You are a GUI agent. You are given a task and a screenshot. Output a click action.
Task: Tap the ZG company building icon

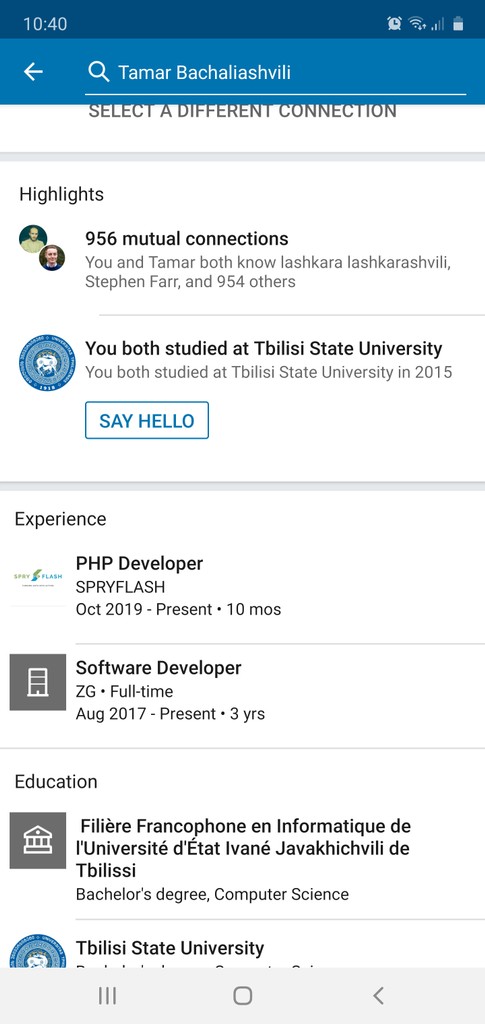point(38,682)
